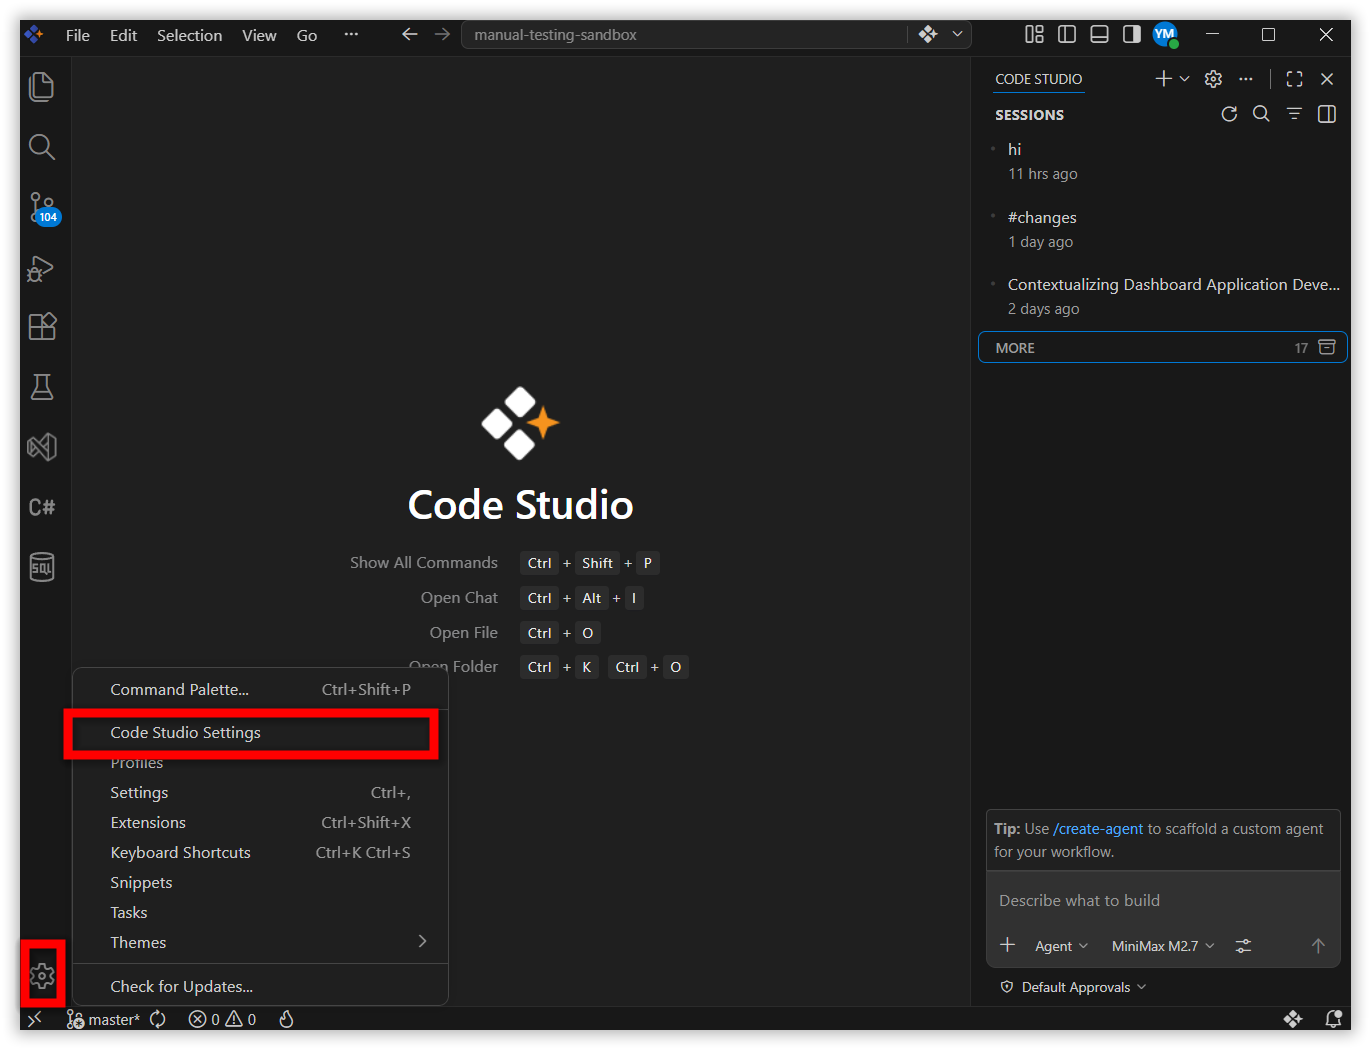
Task: Focus the 'Describe what to build' input
Action: tap(1162, 900)
